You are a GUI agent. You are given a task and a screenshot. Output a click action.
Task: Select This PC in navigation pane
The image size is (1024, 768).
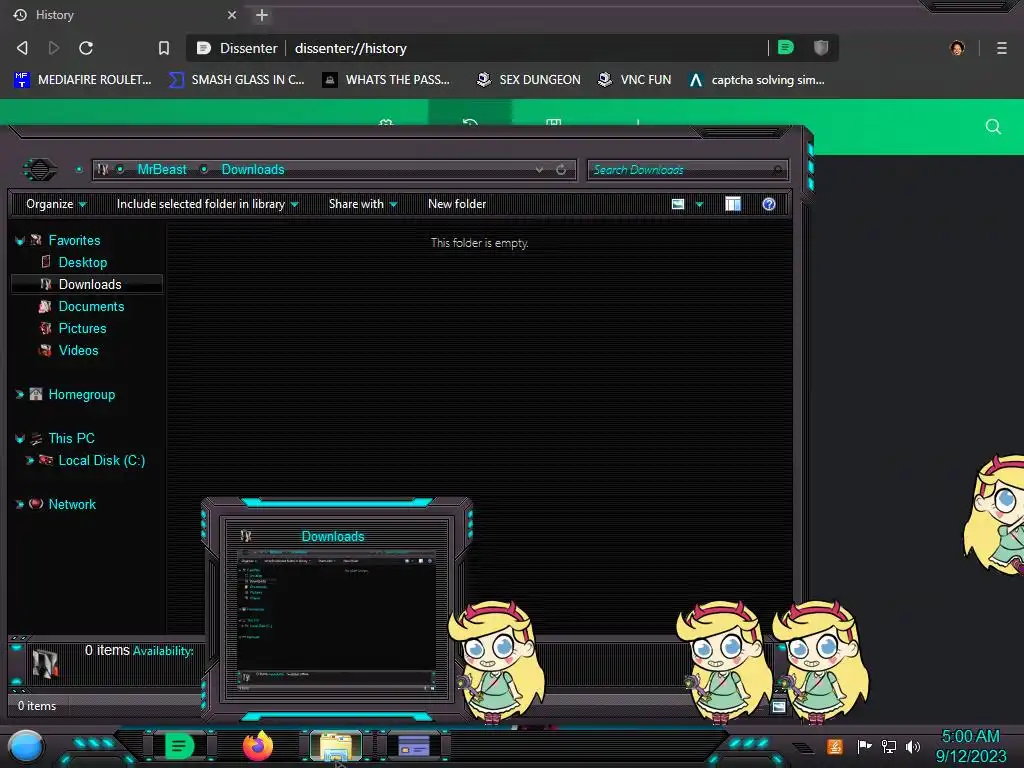71,438
